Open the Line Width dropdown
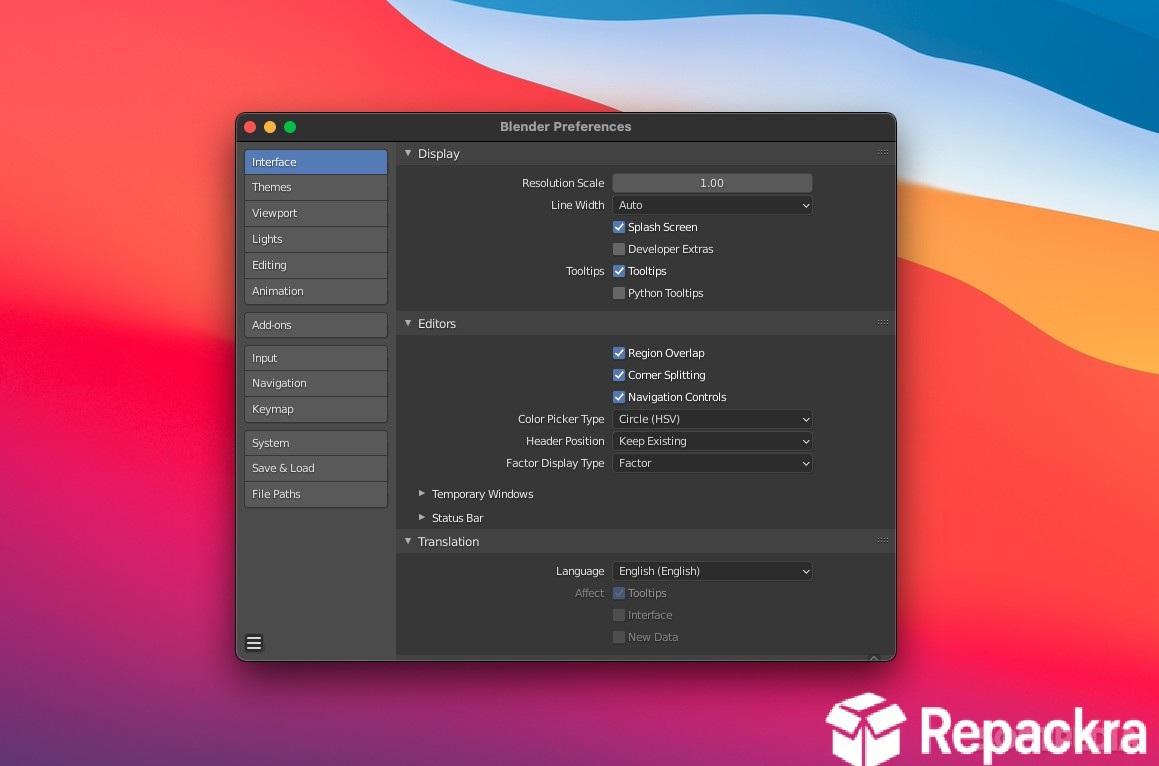 [x=713, y=205]
